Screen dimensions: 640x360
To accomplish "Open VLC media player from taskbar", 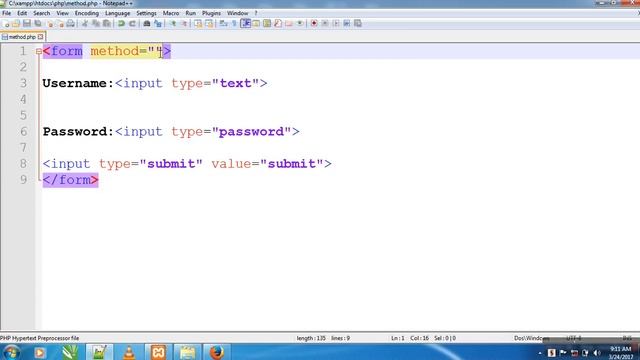I will [129, 352].
